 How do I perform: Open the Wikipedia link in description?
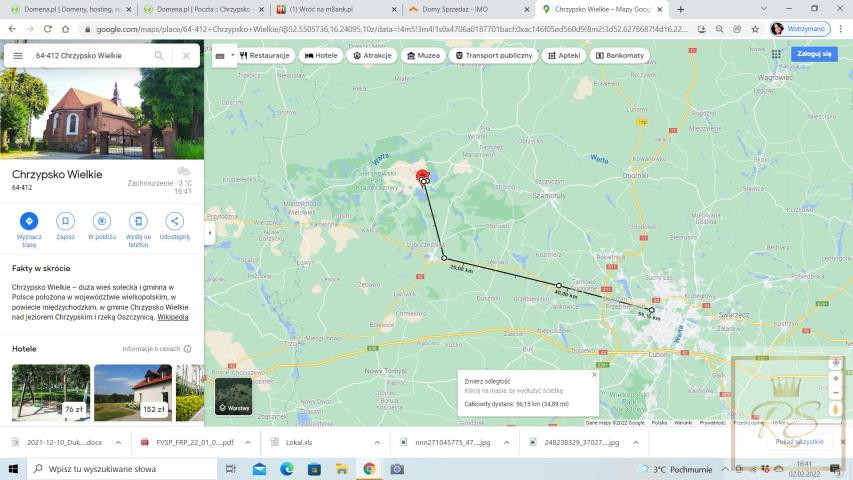coord(172,317)
